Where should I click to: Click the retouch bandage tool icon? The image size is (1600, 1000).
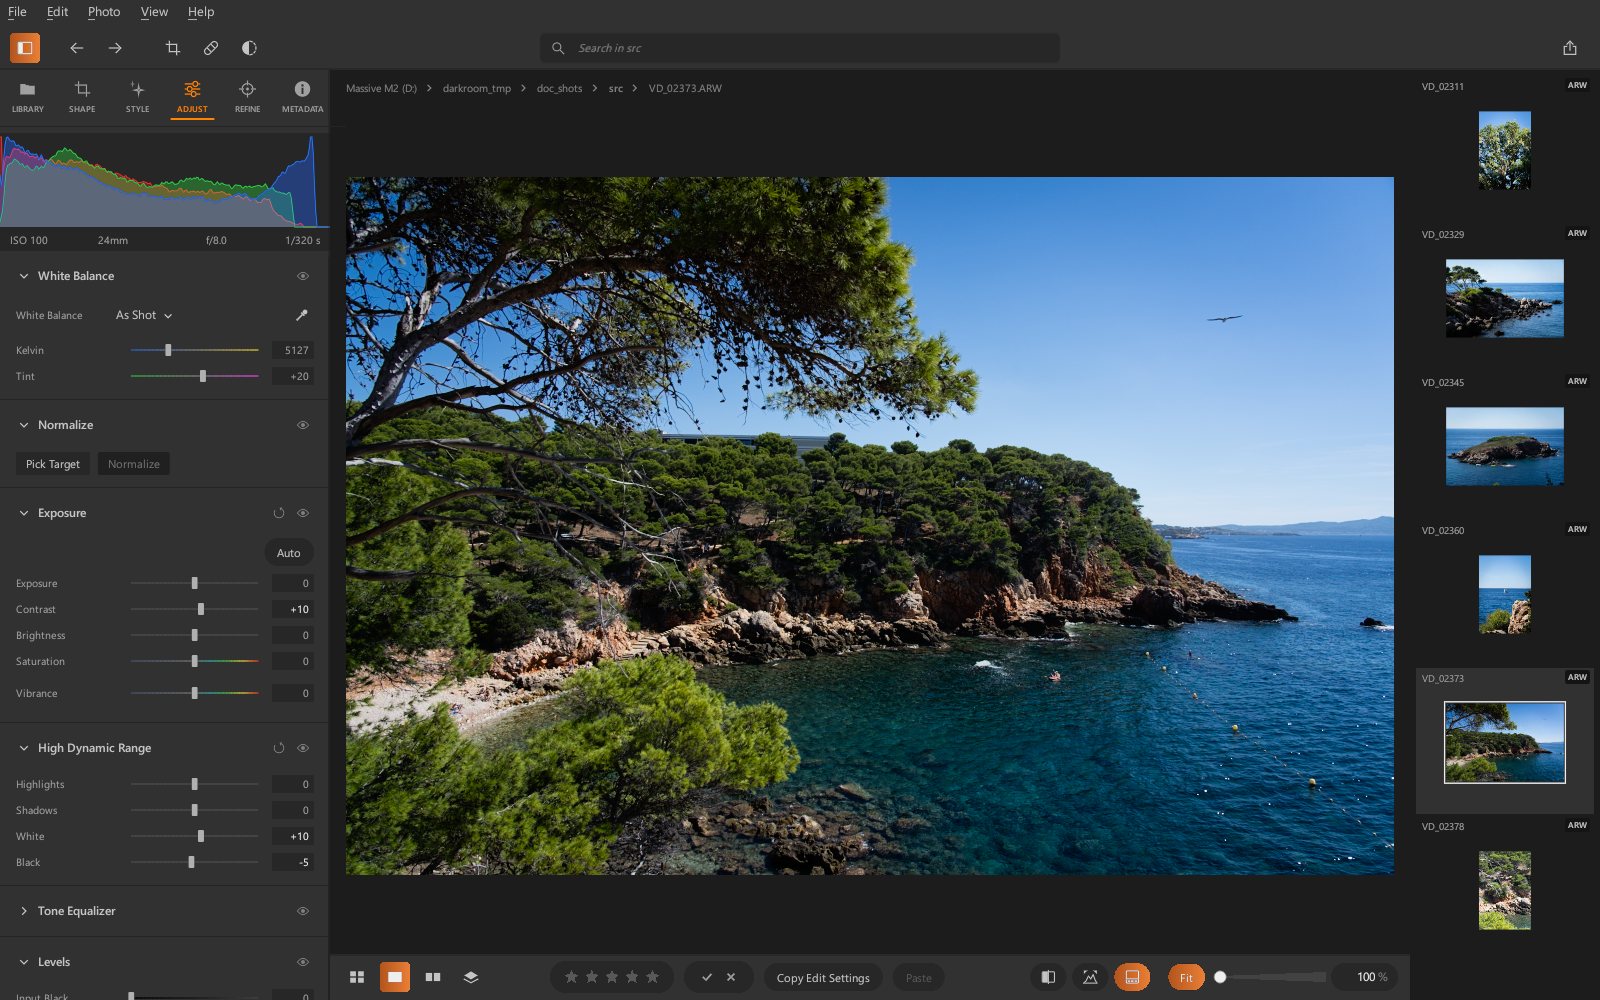pos(211,48)
